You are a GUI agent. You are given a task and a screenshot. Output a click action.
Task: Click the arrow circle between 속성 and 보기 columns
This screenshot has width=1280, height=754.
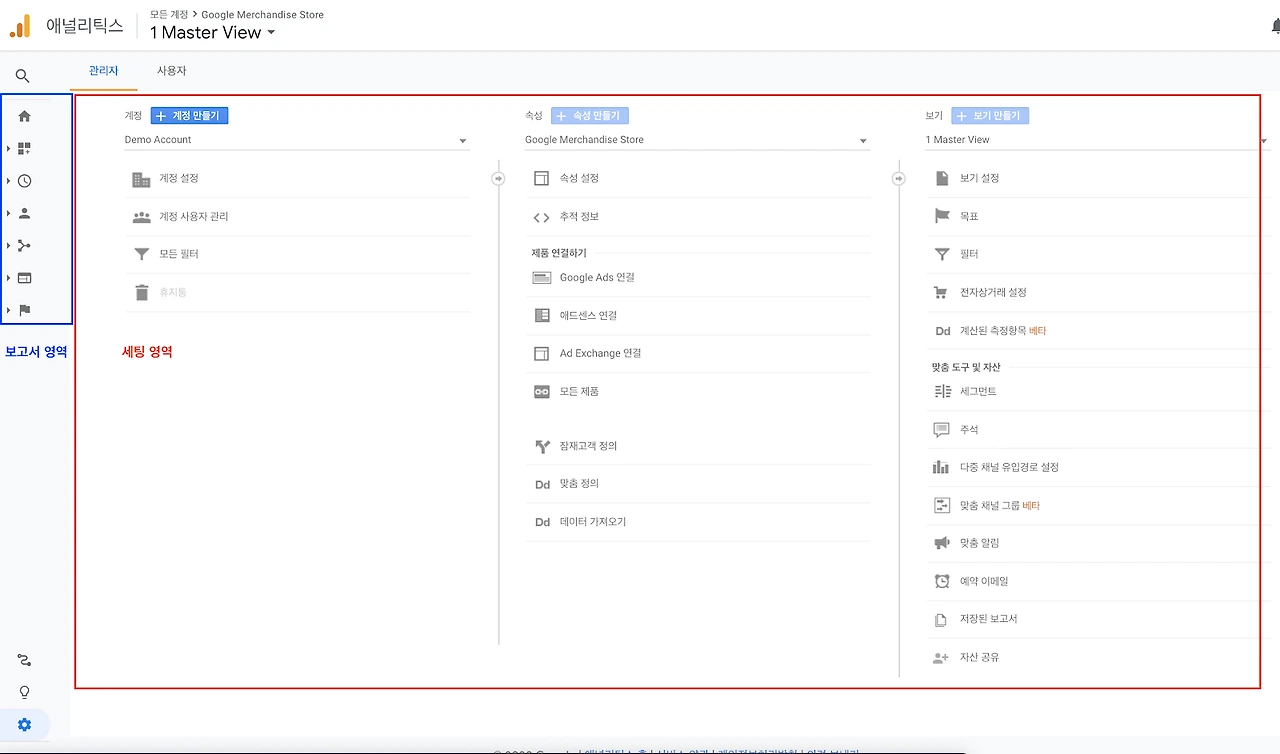coord(898,178)
